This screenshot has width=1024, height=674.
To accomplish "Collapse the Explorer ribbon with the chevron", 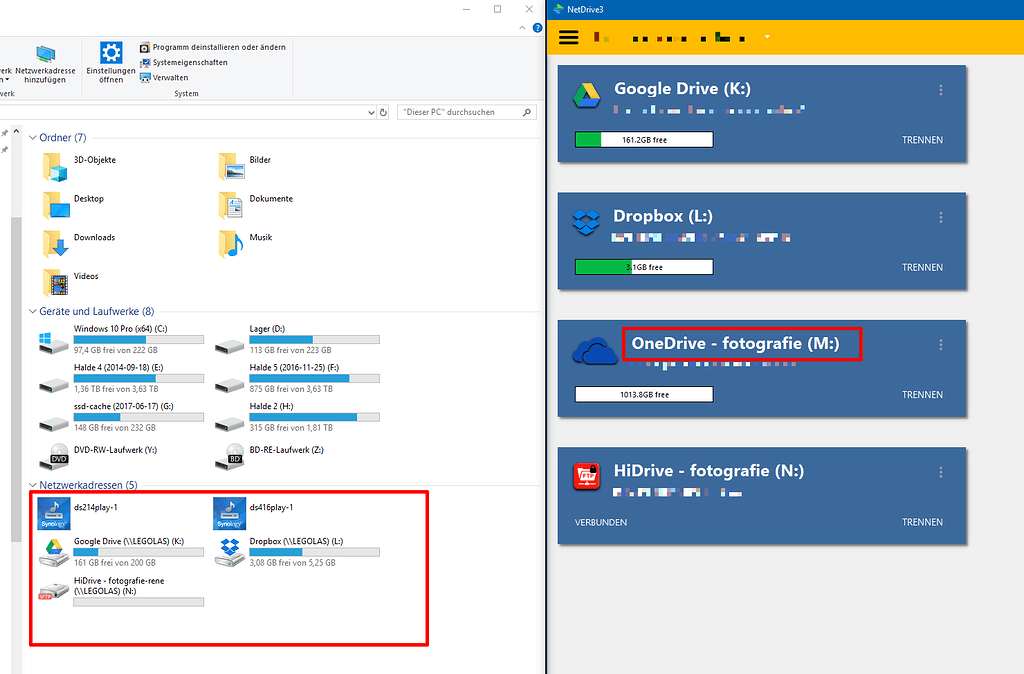I will click(522, 27).
